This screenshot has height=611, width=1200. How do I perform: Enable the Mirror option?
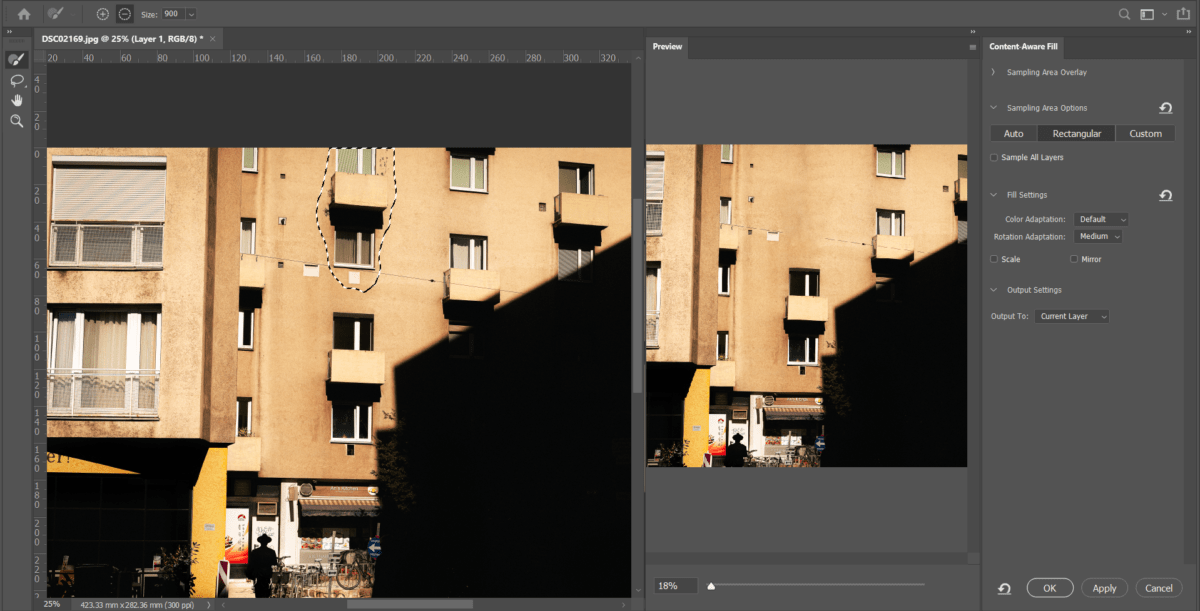pyautogui.click(x=1075, y=259)
